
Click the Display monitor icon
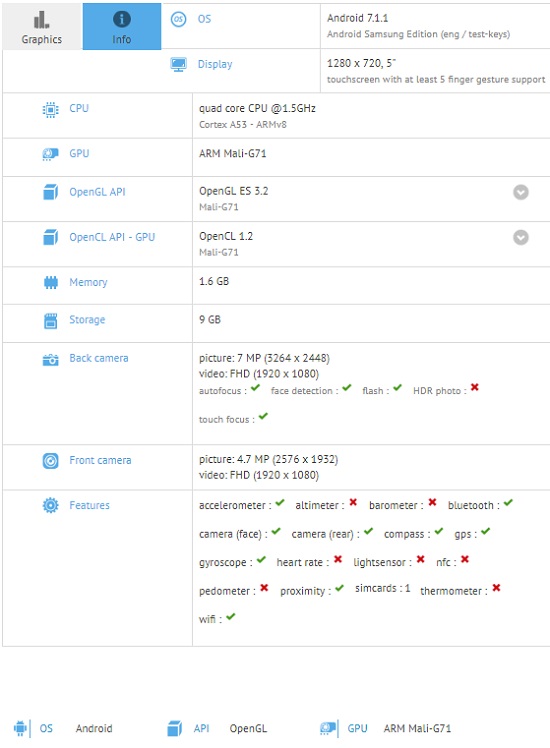coord(178,64)
